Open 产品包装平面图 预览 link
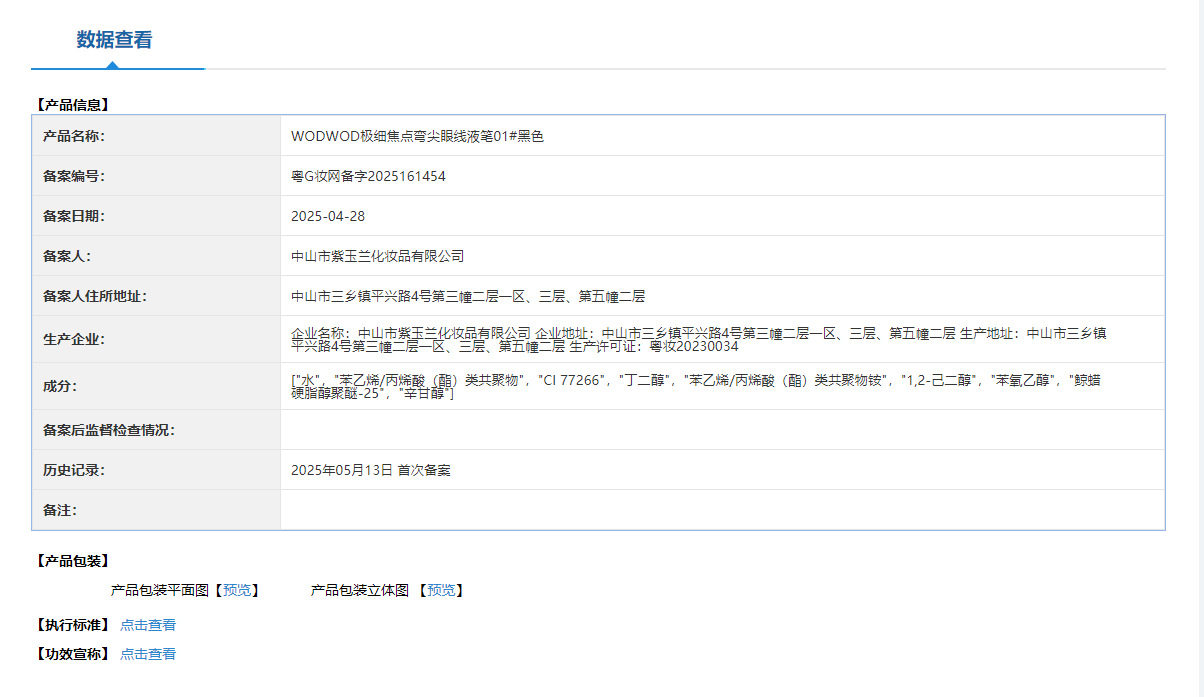1204x697 pixels. (237, 590)
